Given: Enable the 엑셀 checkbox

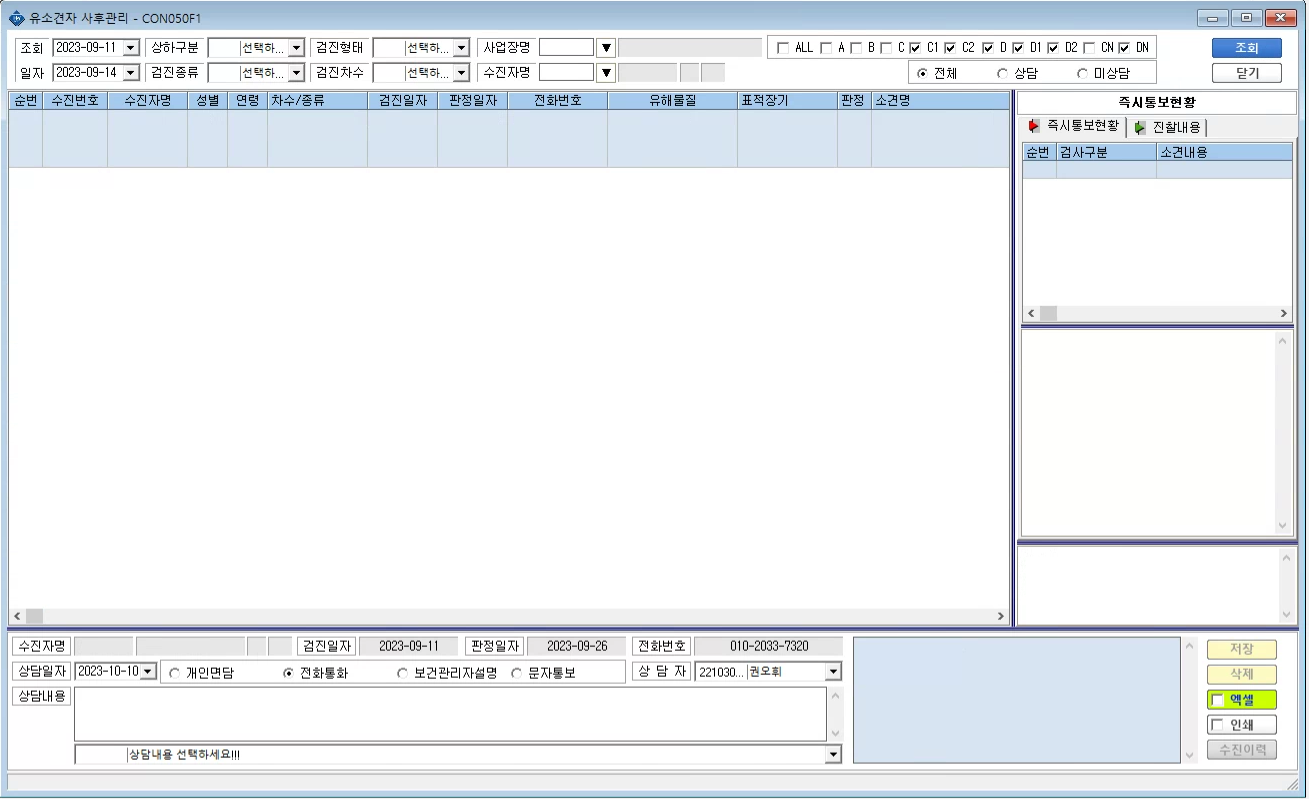Looking at the screenshot, I should point(1218,700).
